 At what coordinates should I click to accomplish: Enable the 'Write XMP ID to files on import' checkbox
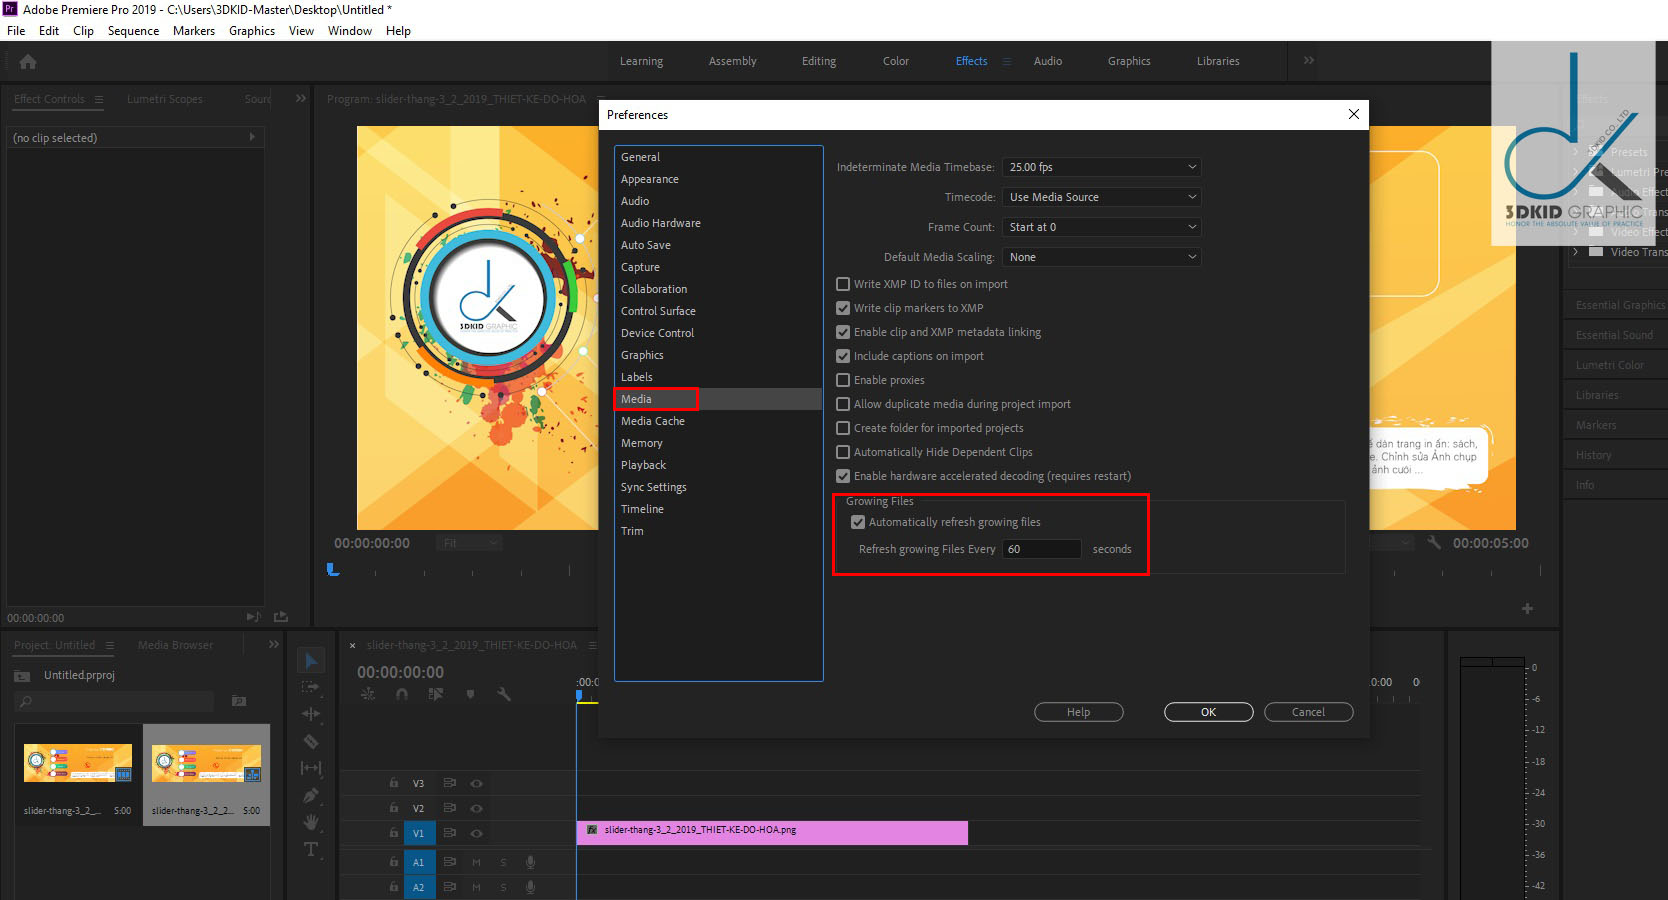coord(843,284)
